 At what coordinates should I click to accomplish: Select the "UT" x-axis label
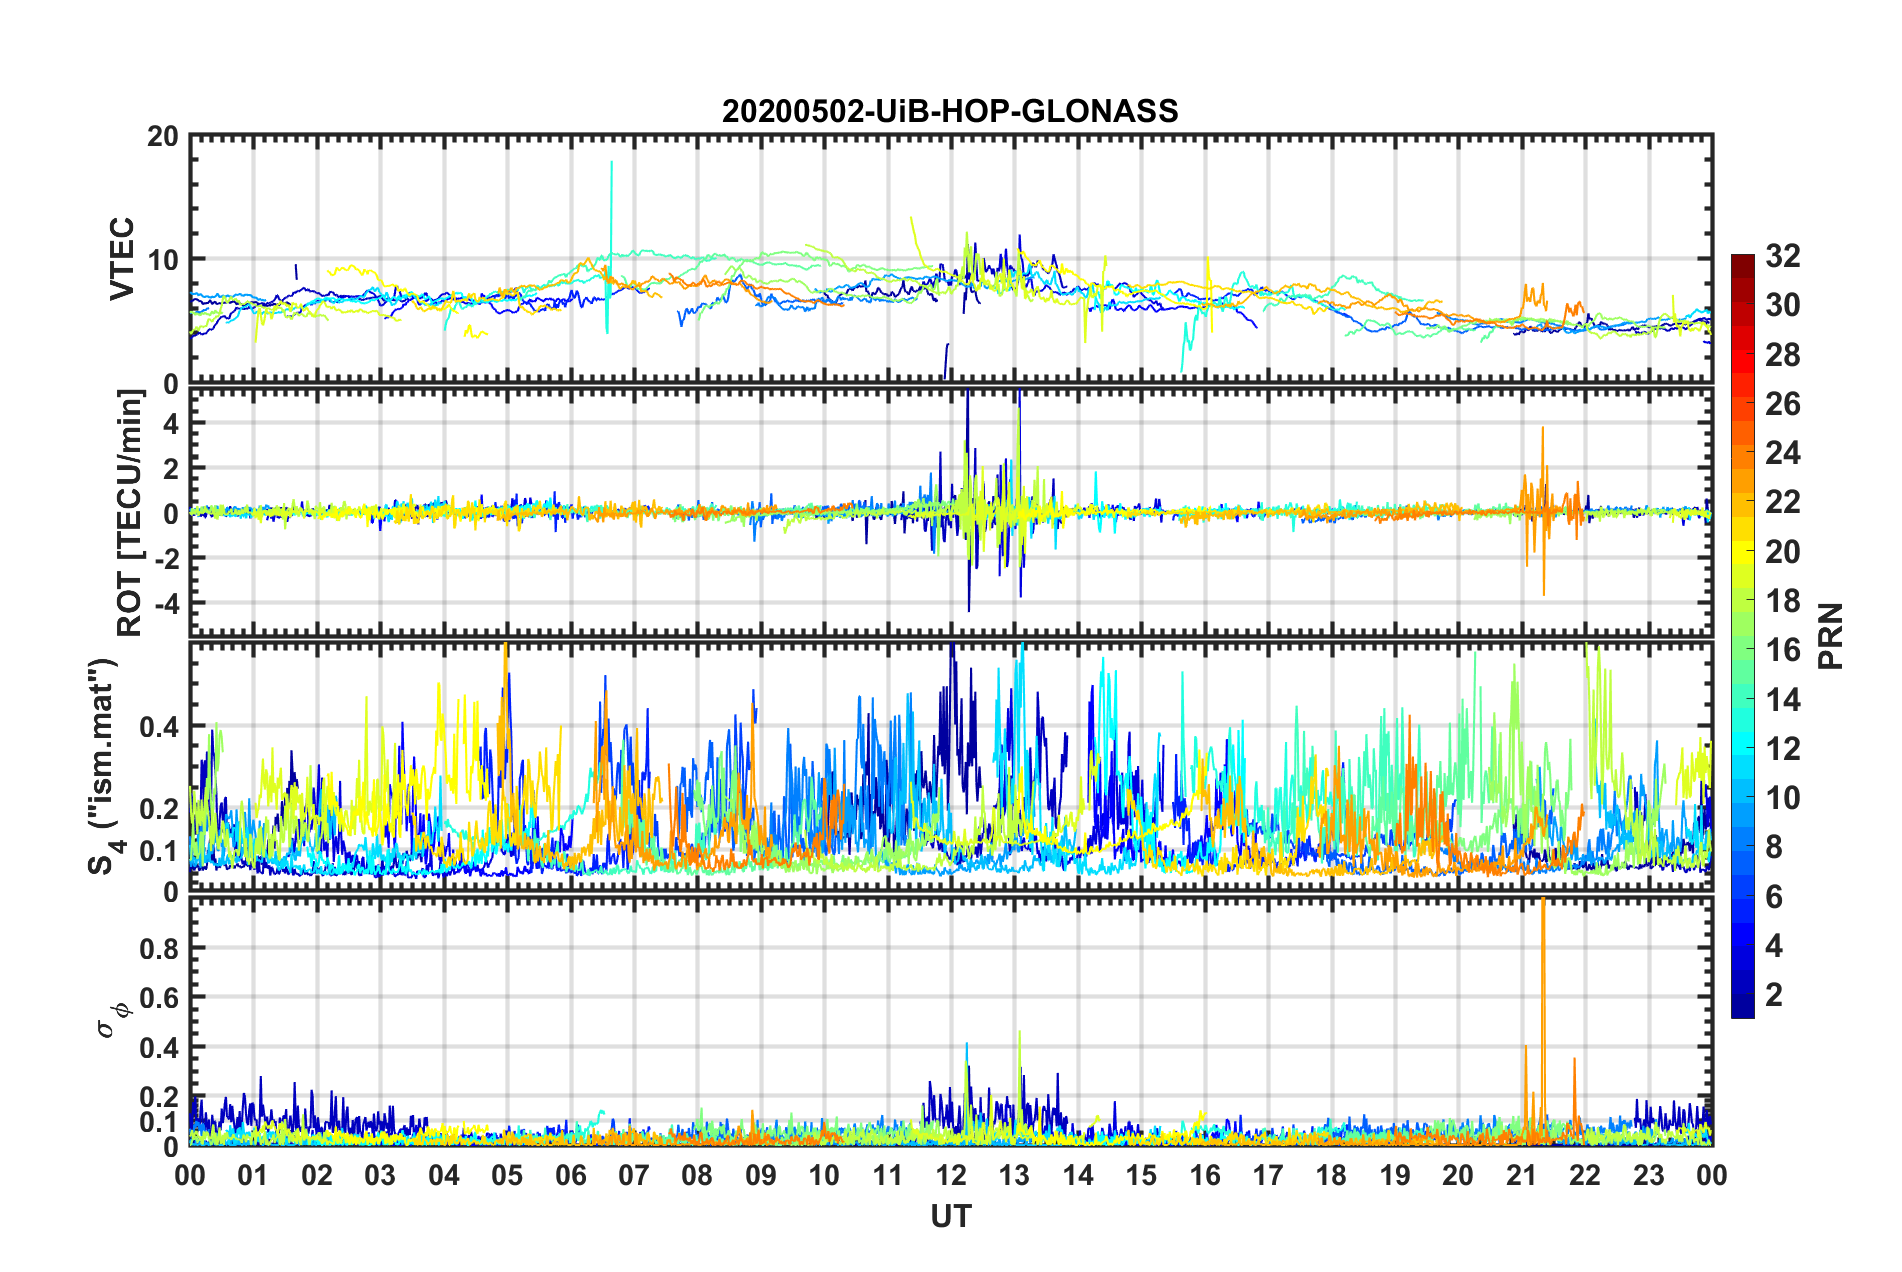pos(951,1216)
